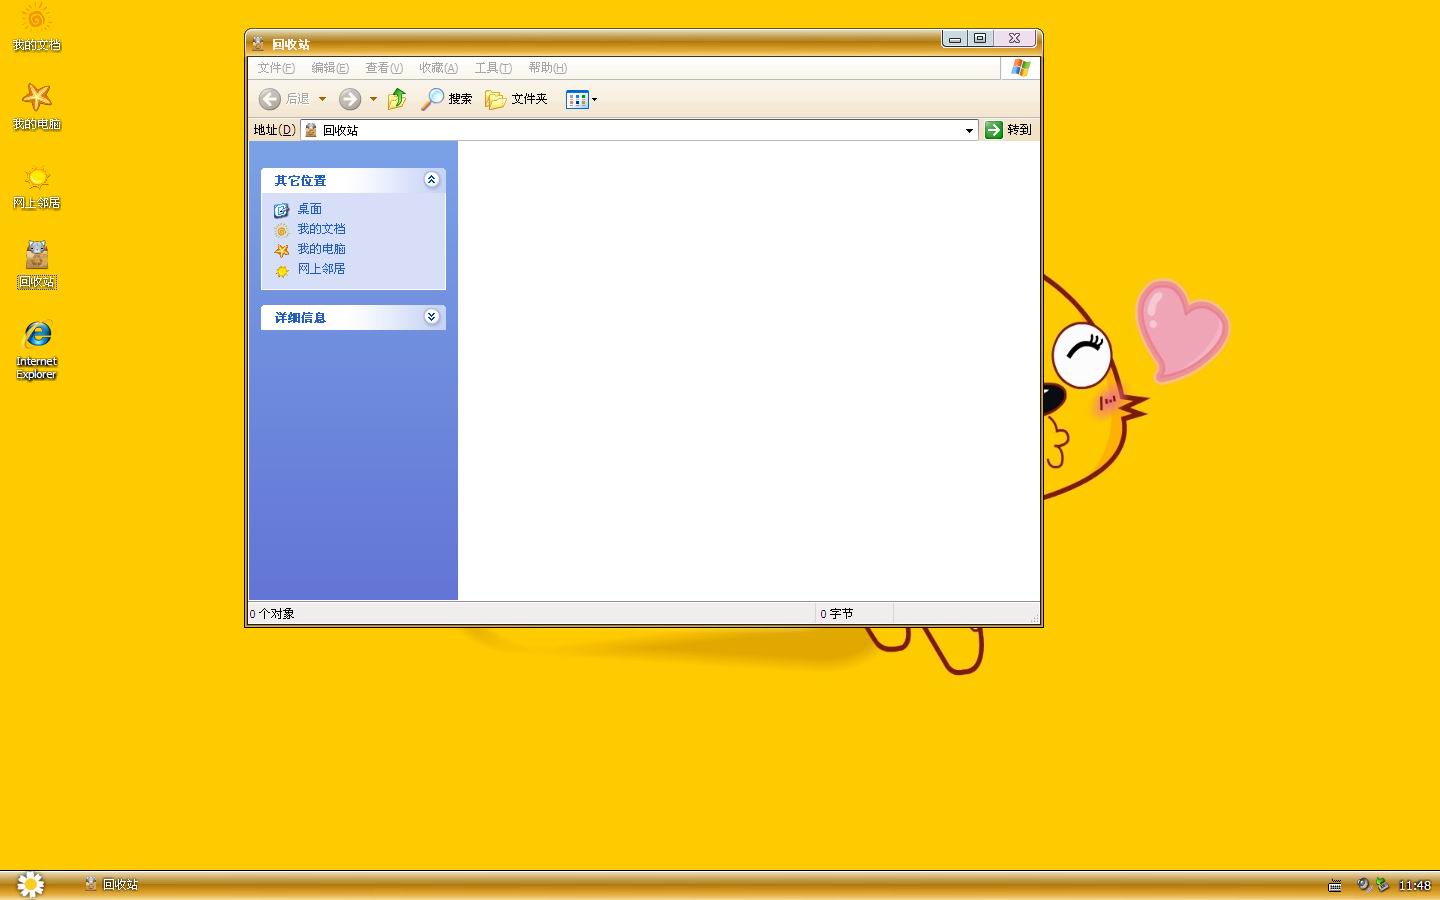Open the View (查看) menu

coord(384,68)
